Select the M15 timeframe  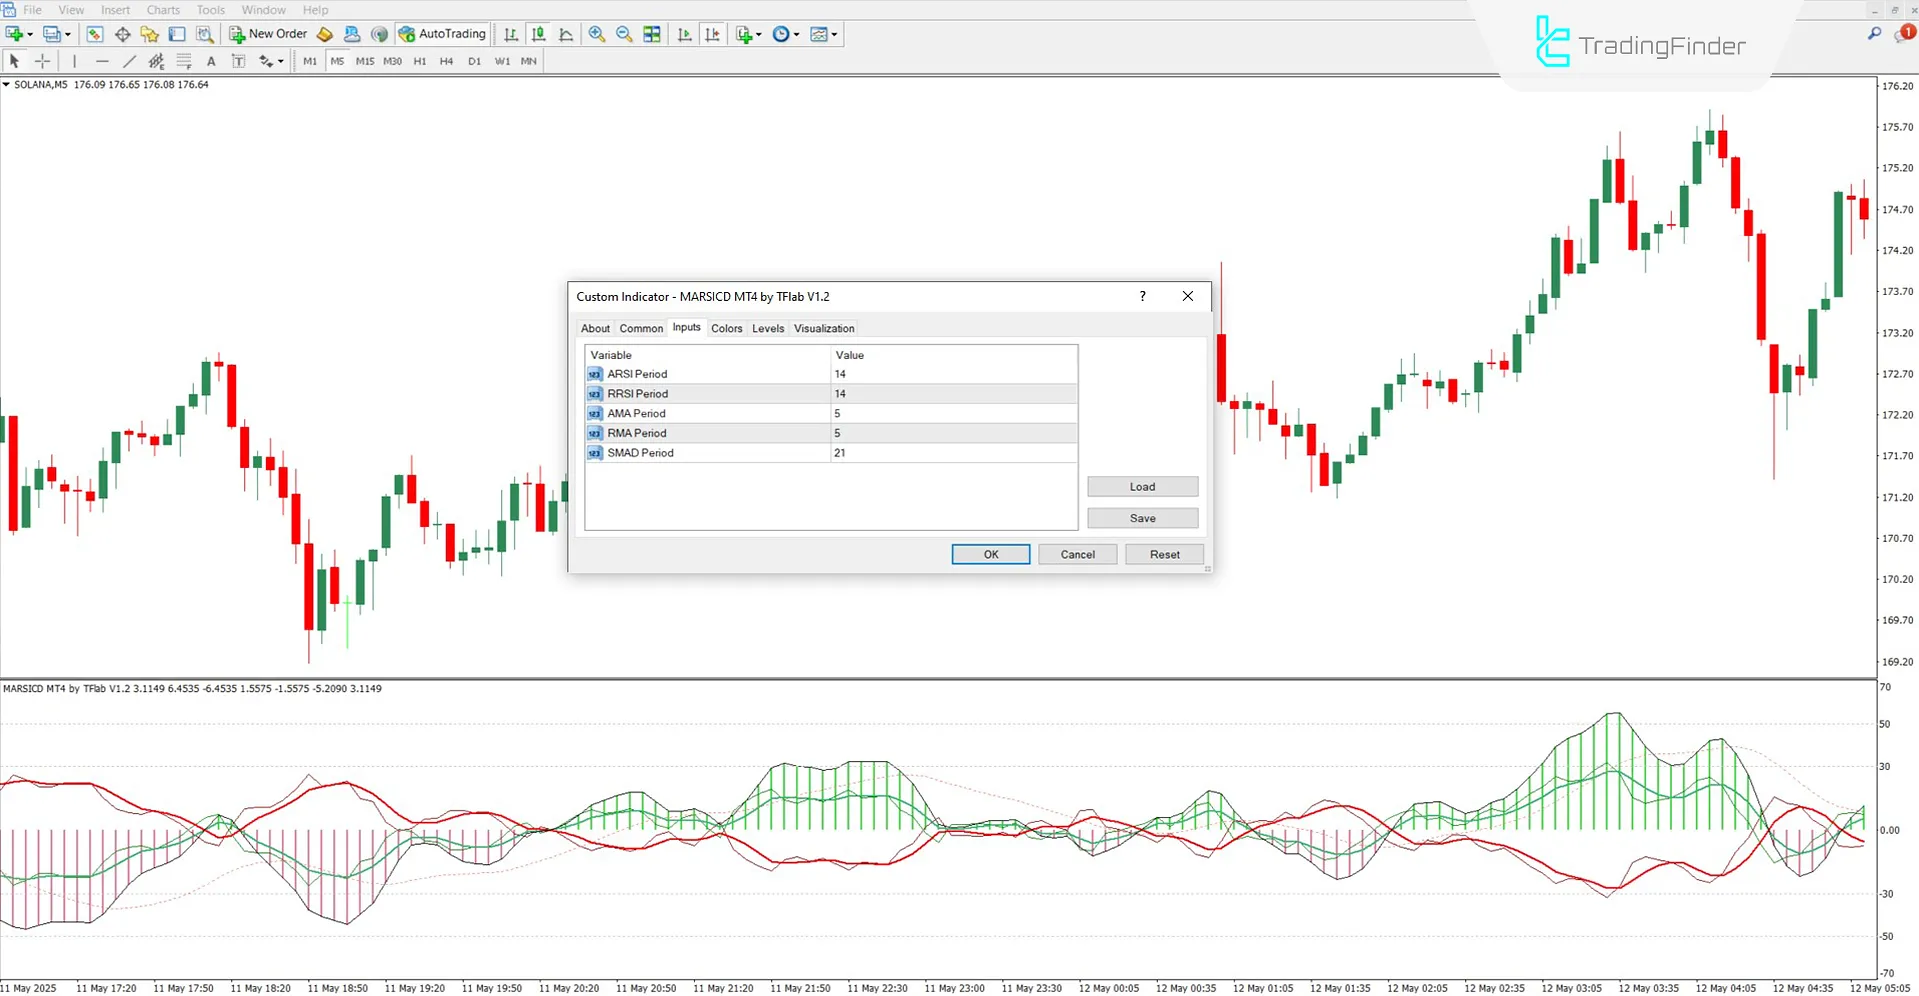(364, 61)
